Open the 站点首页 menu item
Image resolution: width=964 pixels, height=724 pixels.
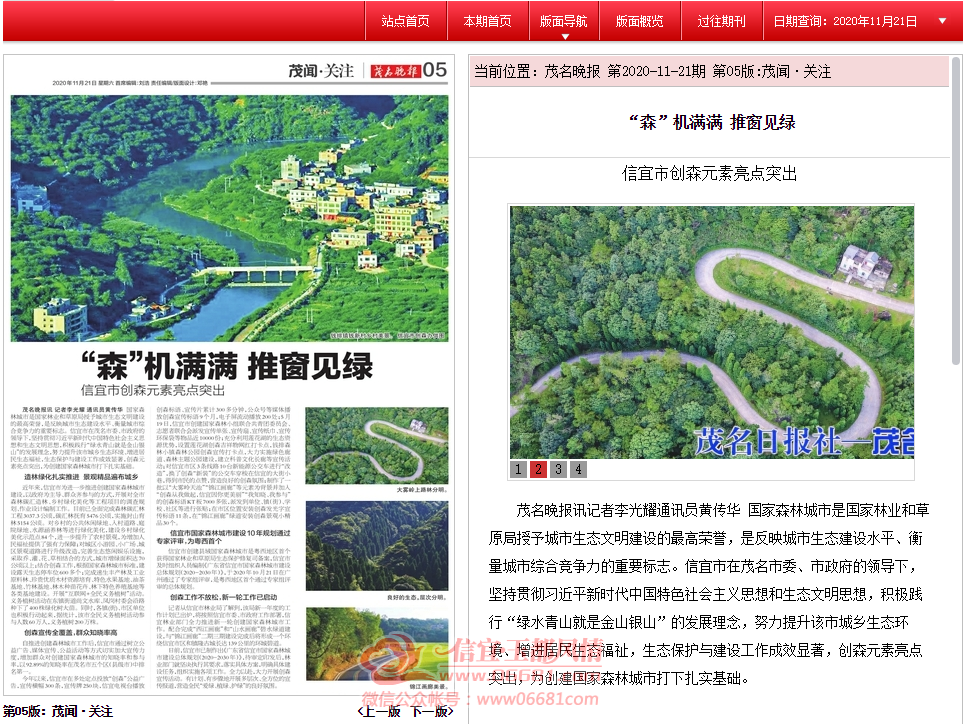406,22
